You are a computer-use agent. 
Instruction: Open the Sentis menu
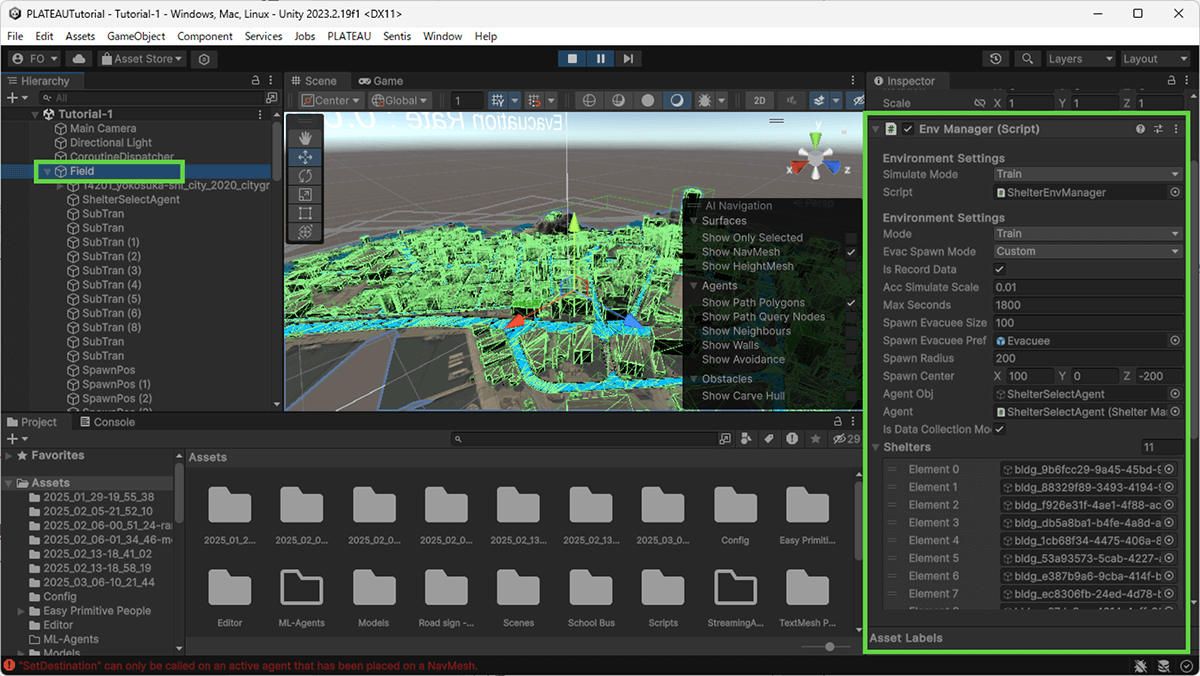[398, 36]
